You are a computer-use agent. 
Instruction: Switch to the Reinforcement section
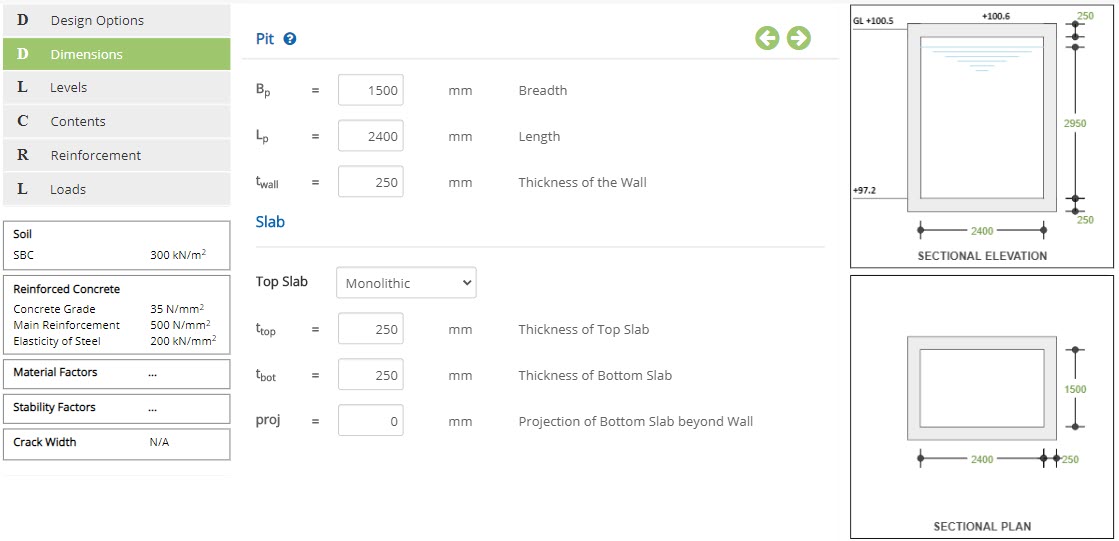coord(116,156)
